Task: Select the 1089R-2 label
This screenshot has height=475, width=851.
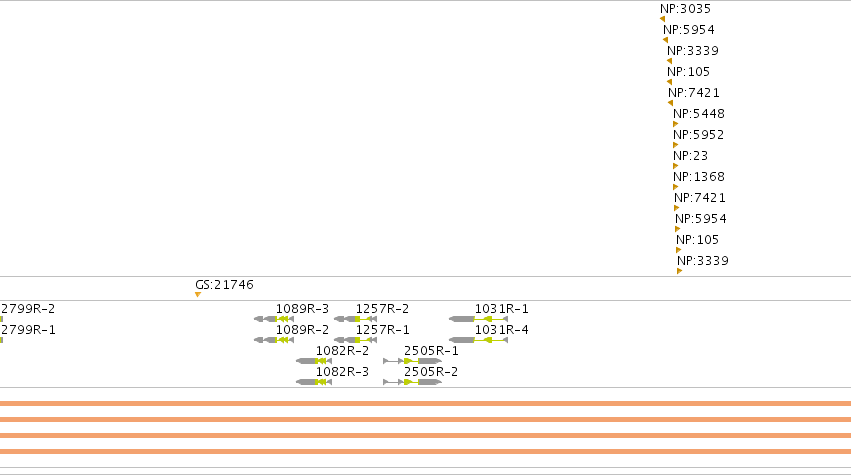Action: click(302, 330)
